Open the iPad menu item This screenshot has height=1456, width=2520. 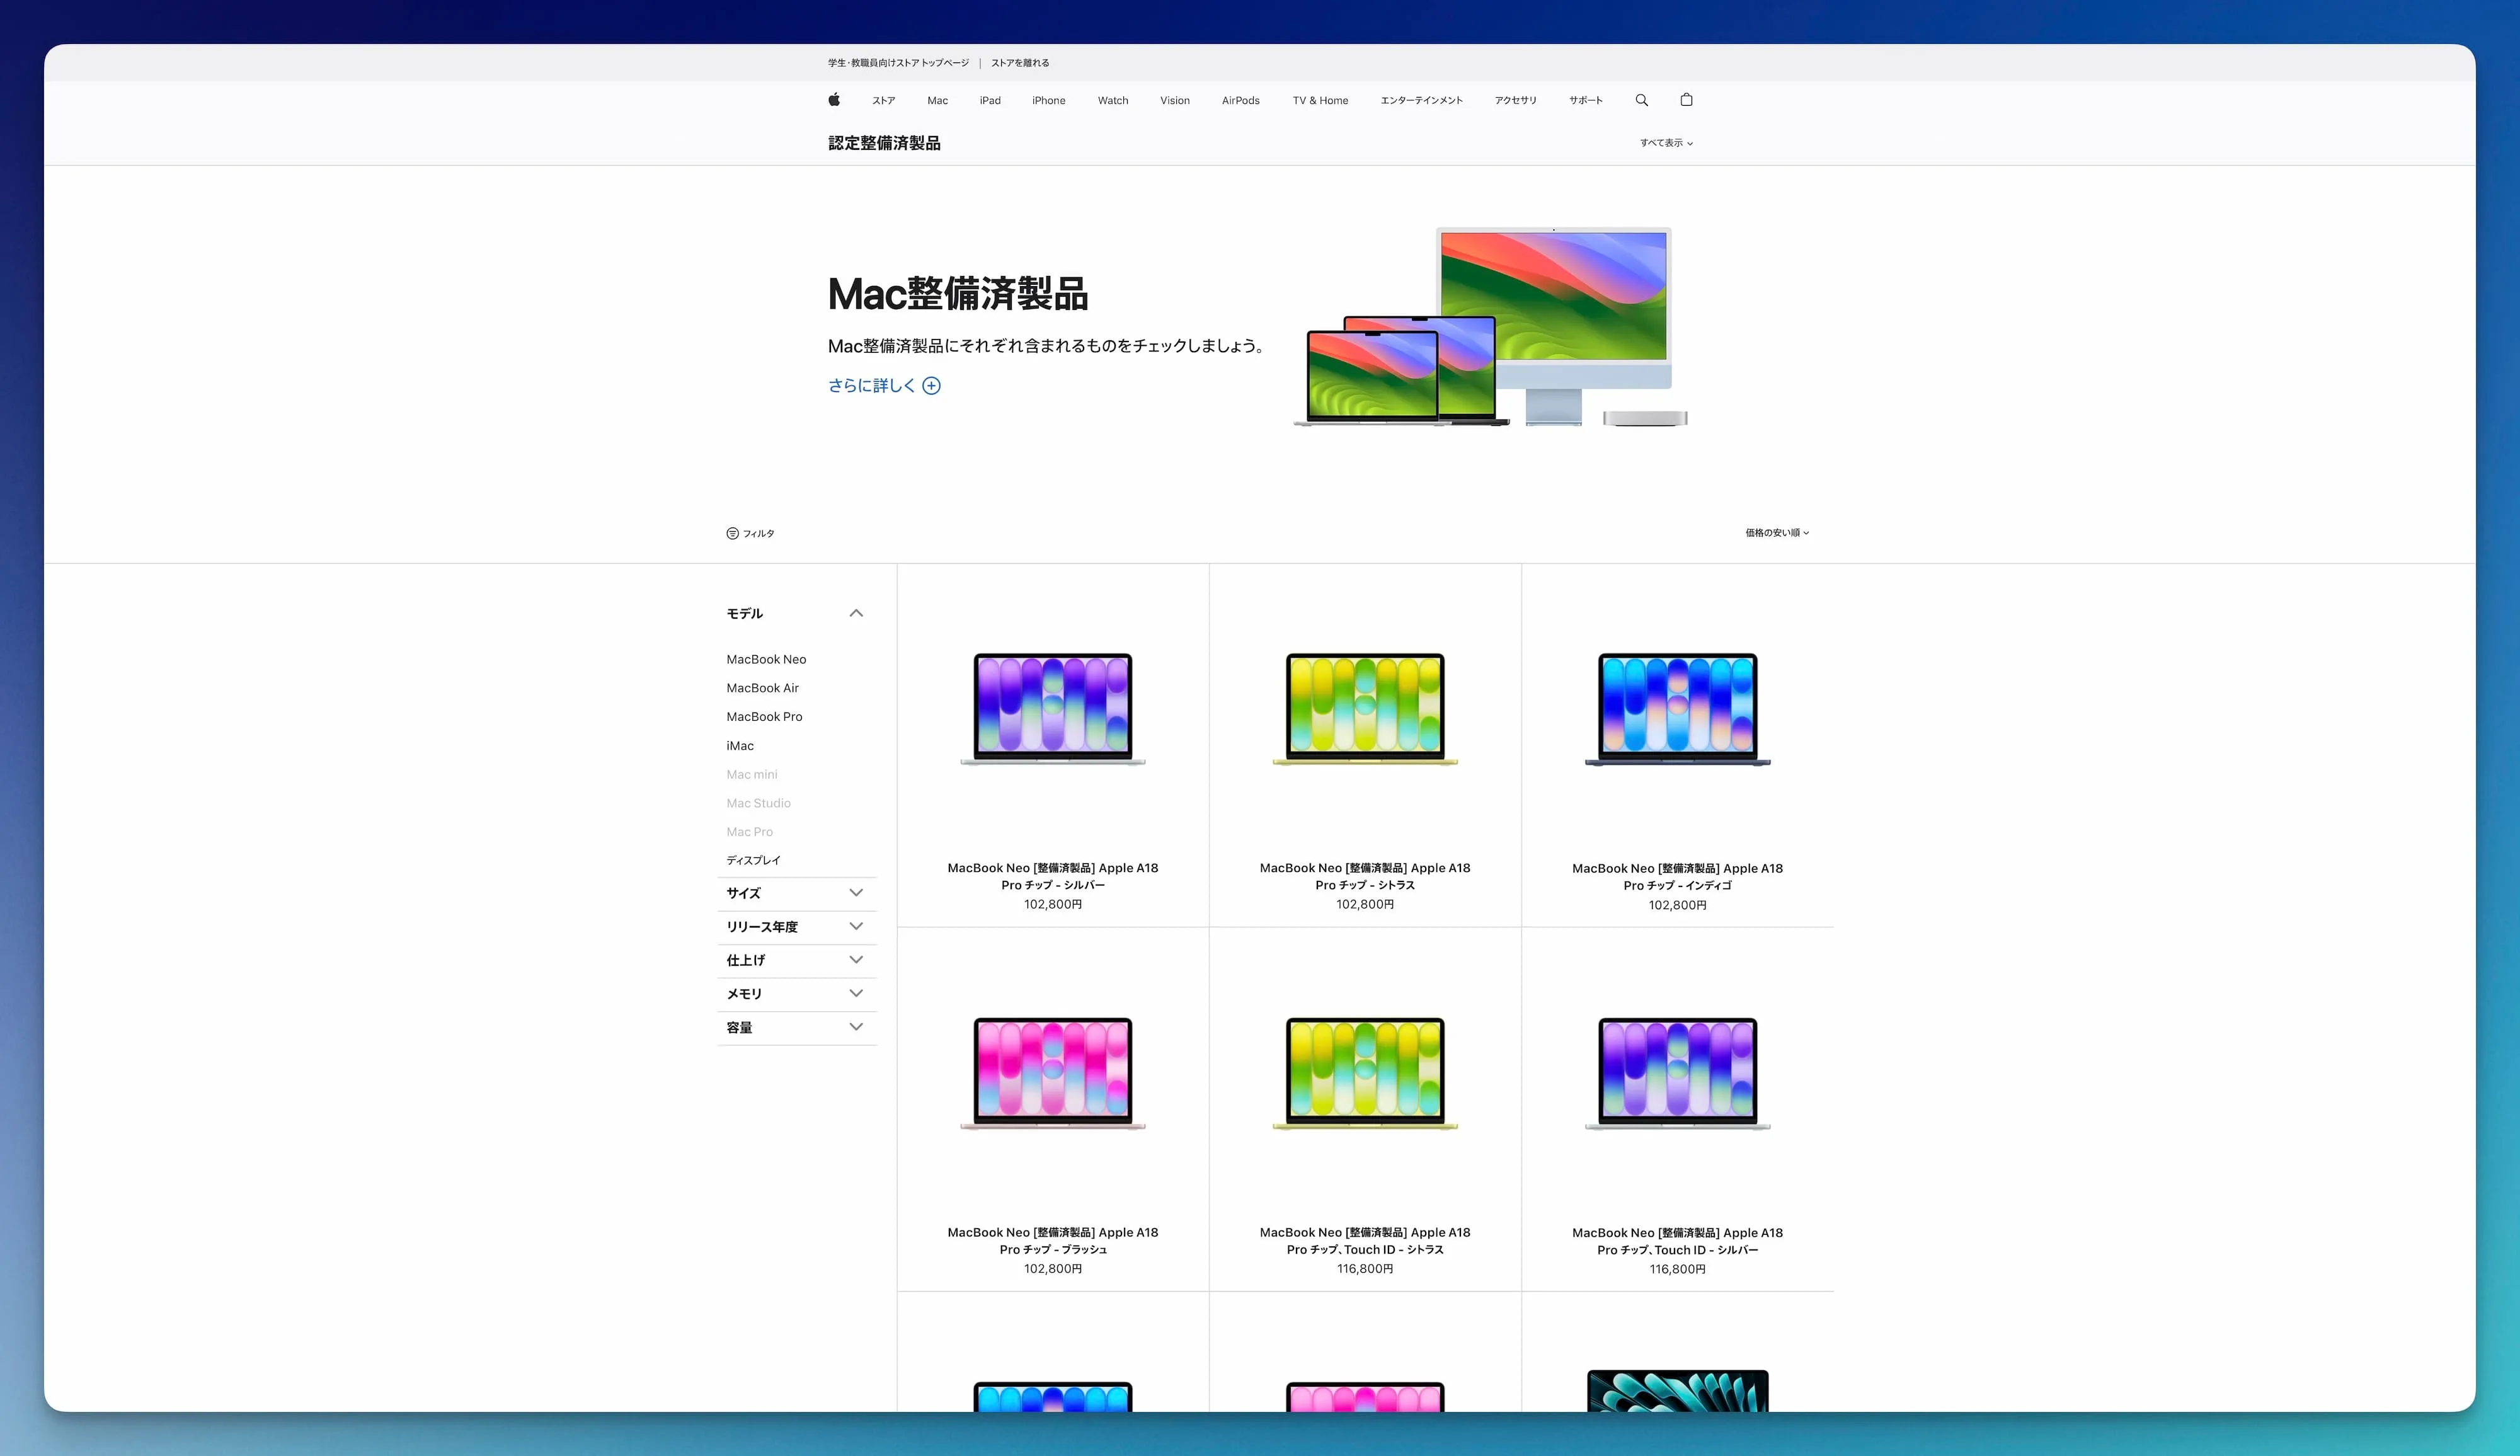pyautogui.click(x=990, y=100)
